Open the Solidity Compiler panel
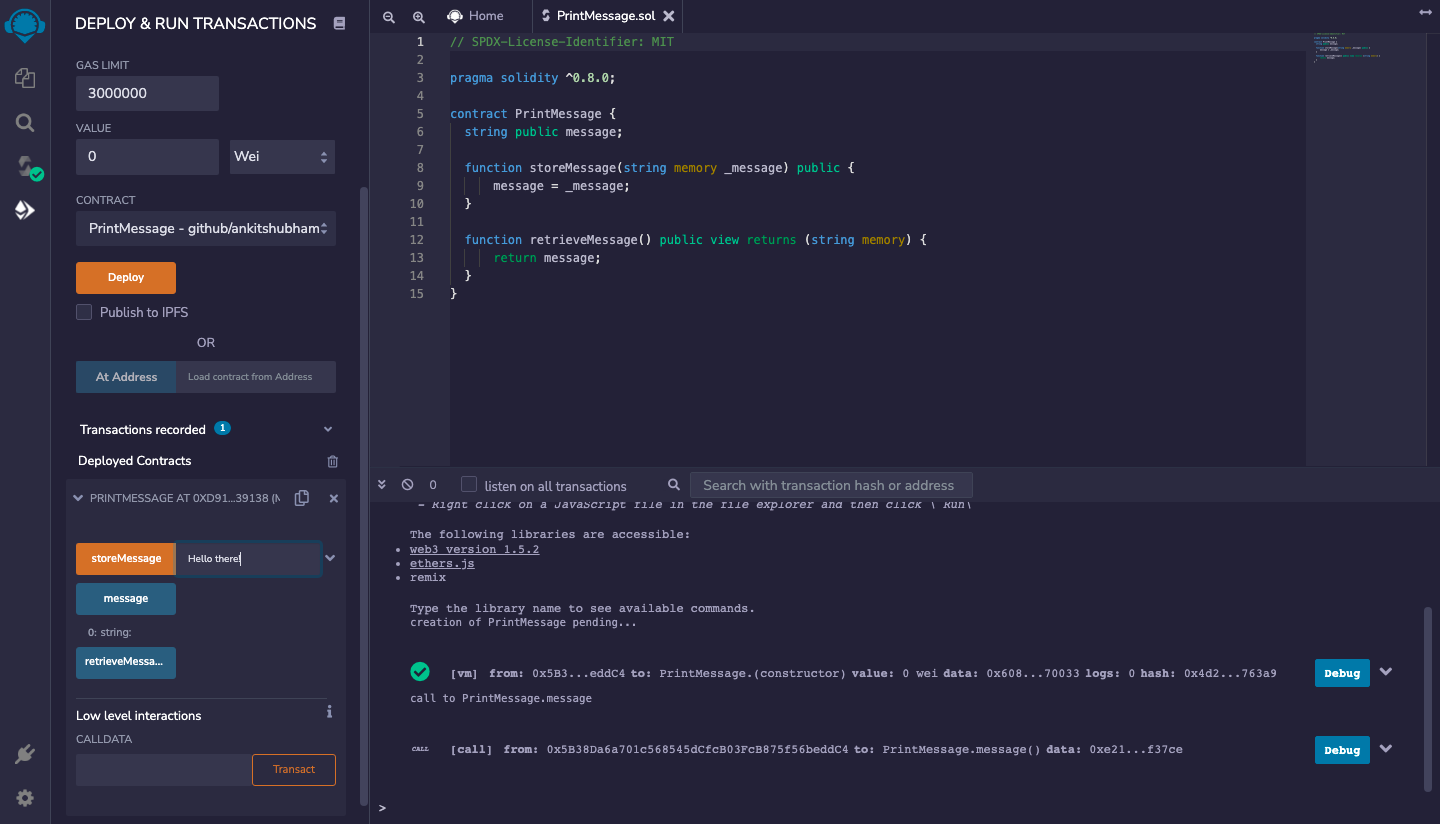This screenshot has height=824, width=1440. [x=27, y=168]
